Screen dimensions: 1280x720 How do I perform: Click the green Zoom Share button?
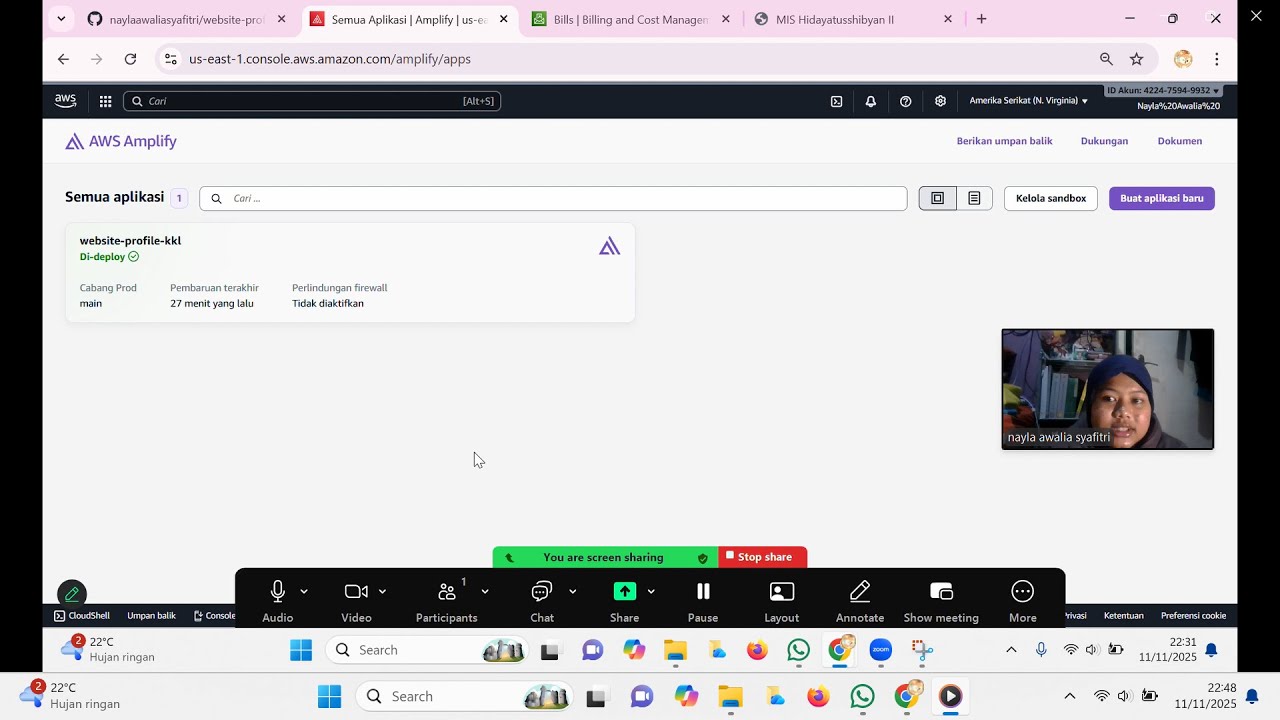coord(624,600)
